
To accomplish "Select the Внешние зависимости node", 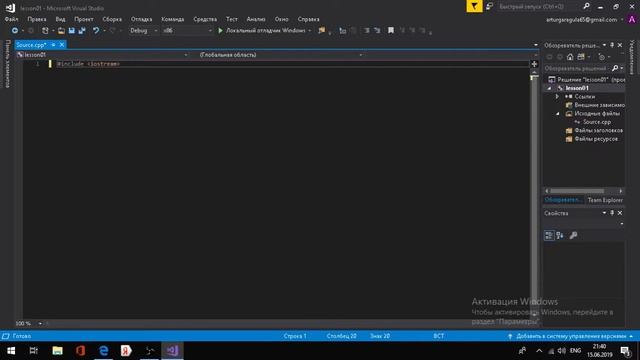I will tap(599, 105).
